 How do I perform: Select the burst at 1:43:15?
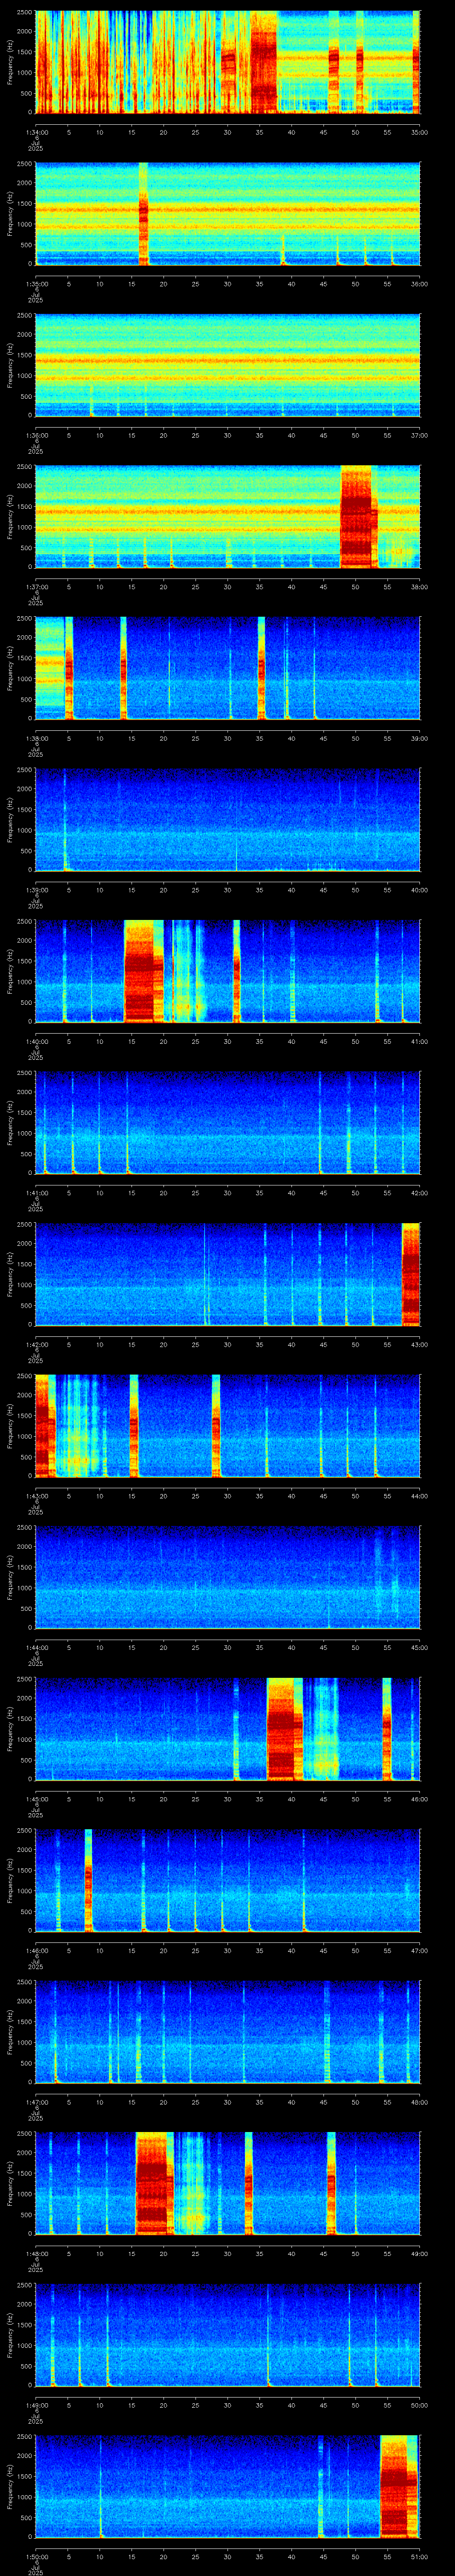pos(134,1425)
